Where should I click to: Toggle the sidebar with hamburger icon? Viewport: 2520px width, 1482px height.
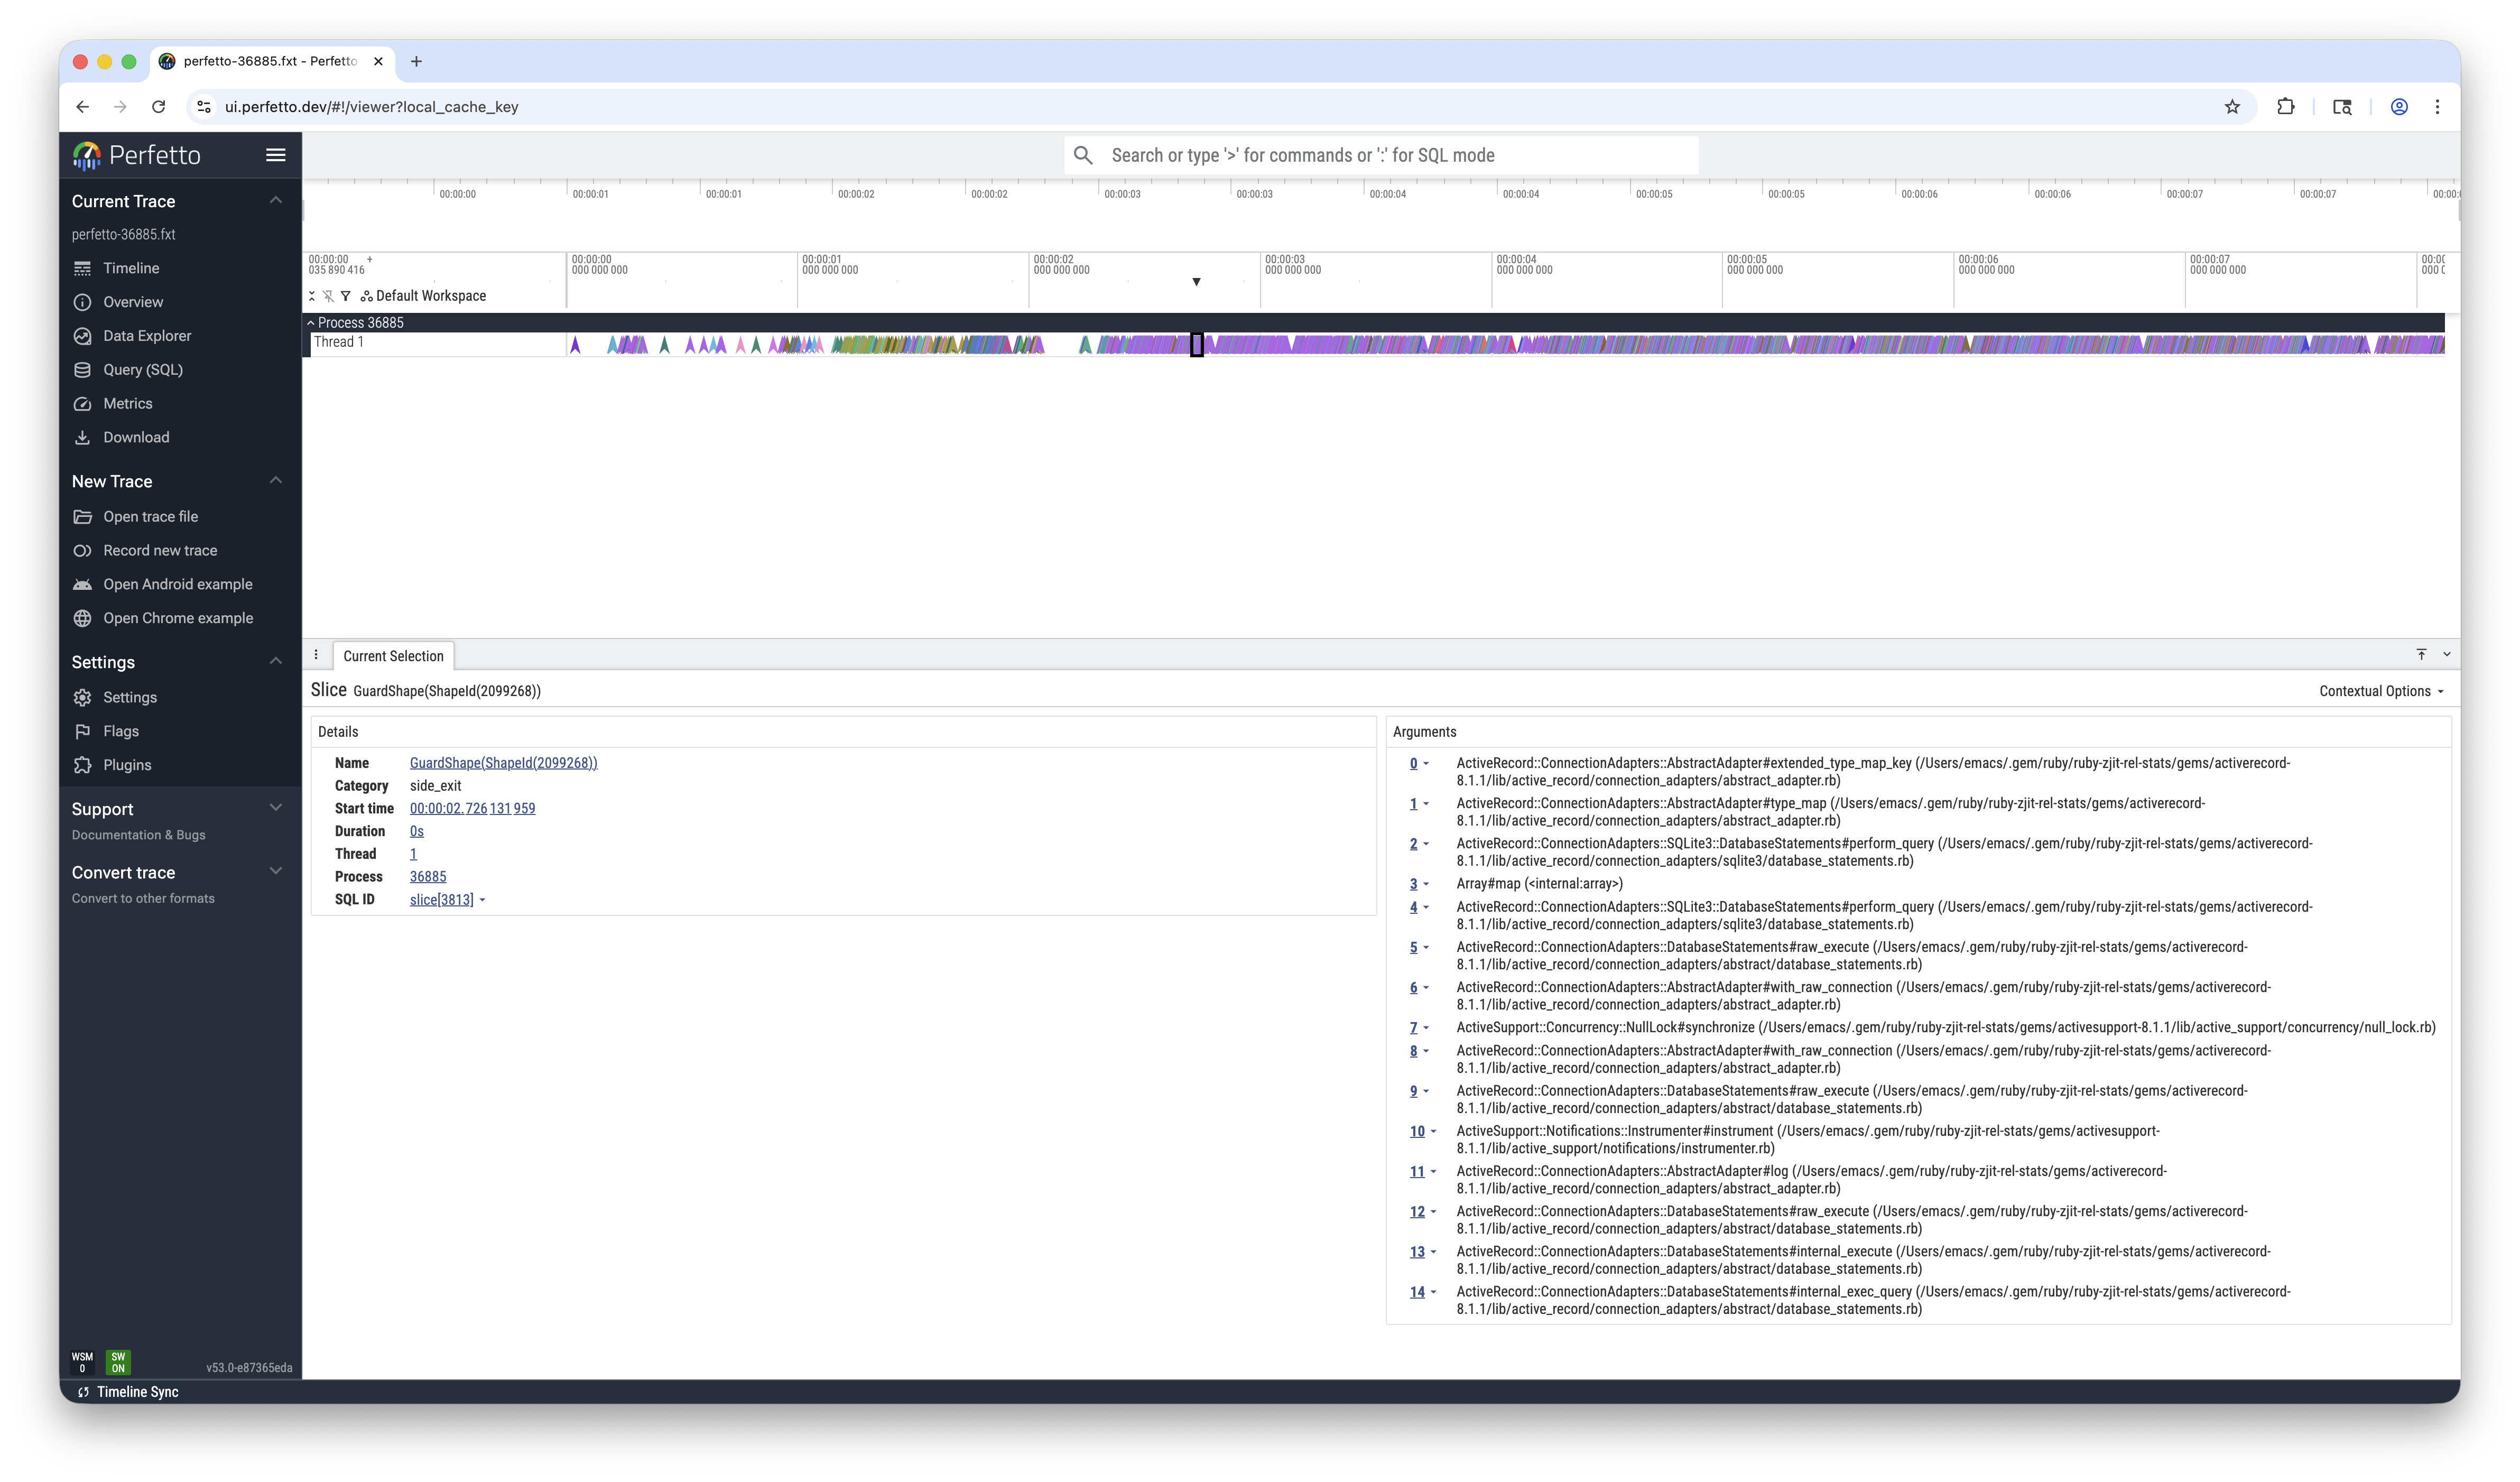coord(275,155)
